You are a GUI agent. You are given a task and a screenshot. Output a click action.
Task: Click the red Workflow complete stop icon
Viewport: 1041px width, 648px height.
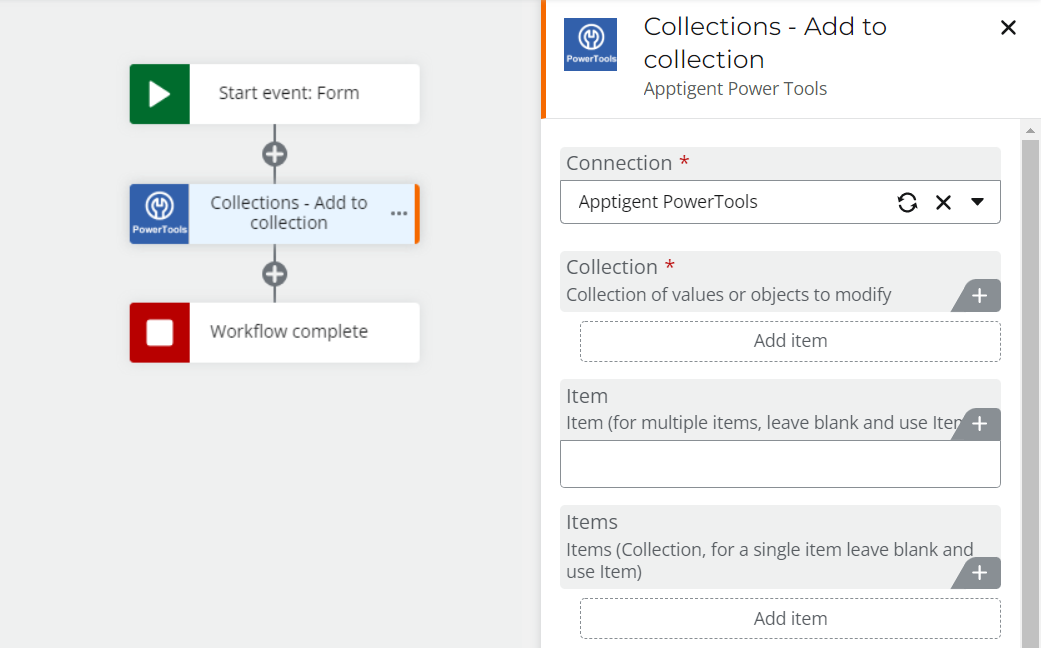click(x=159, y=333)
